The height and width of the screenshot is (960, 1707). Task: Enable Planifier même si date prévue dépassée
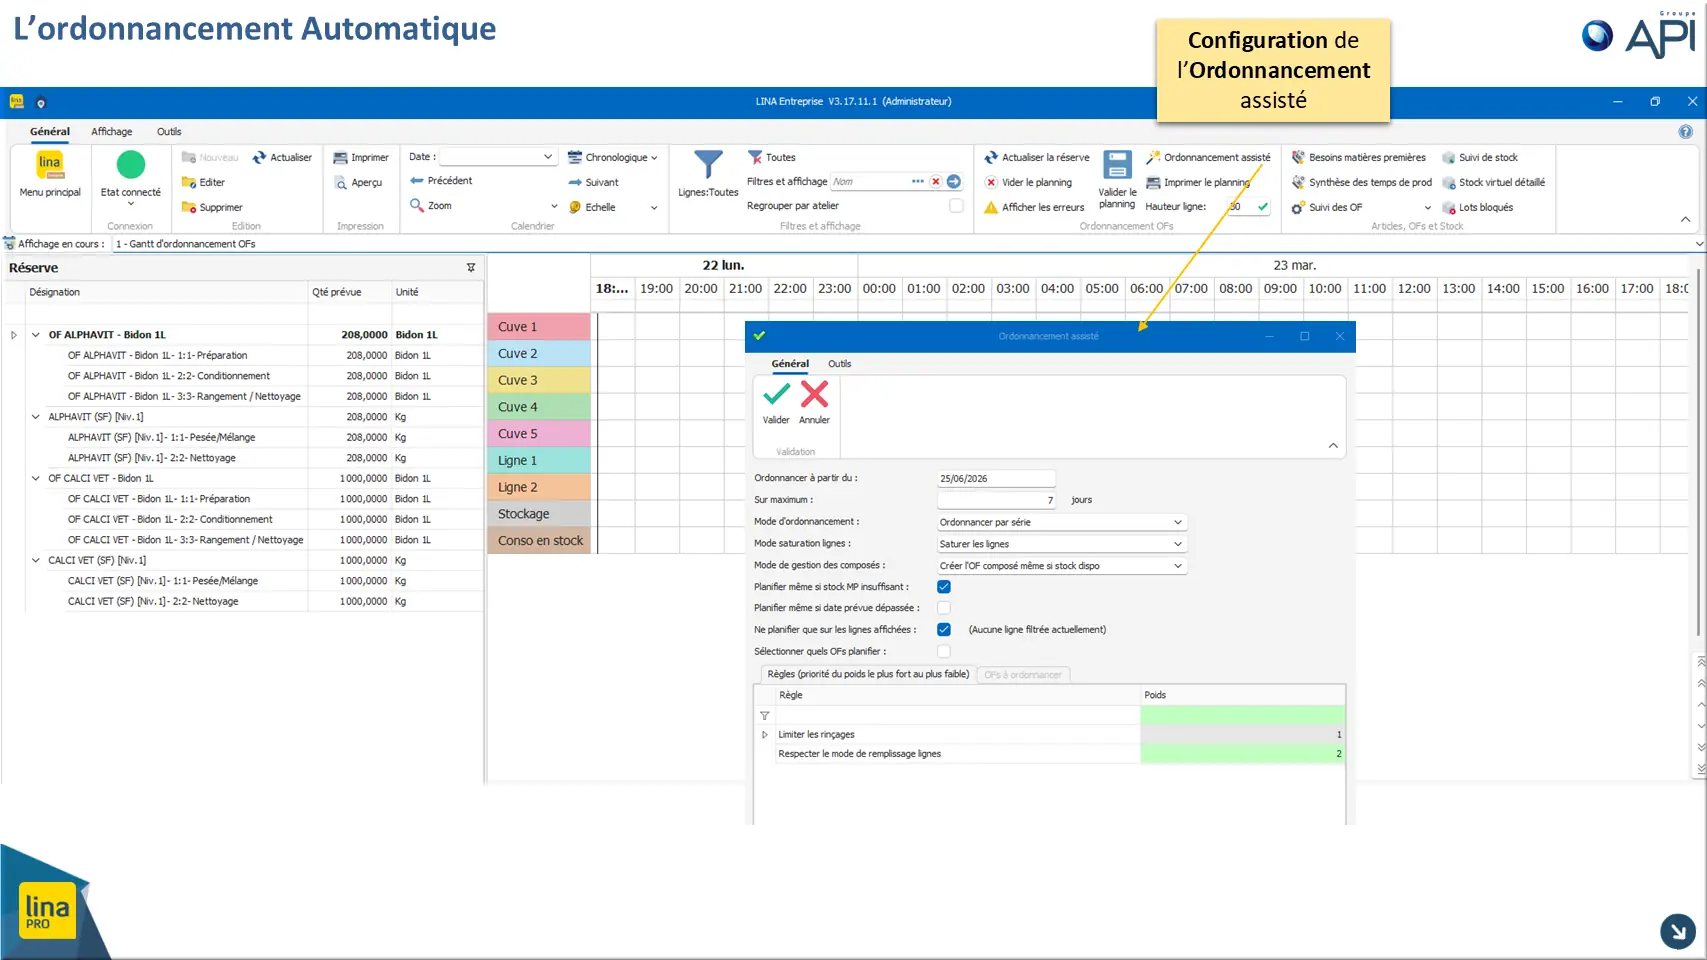pos(944,608)
